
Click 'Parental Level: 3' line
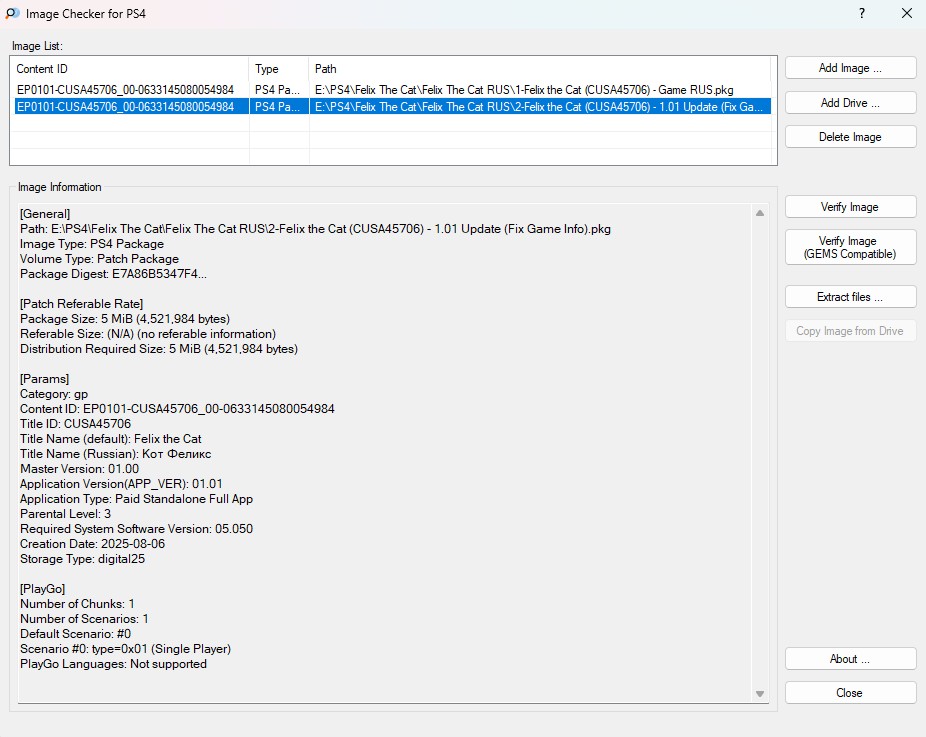[x=66, y=514]
